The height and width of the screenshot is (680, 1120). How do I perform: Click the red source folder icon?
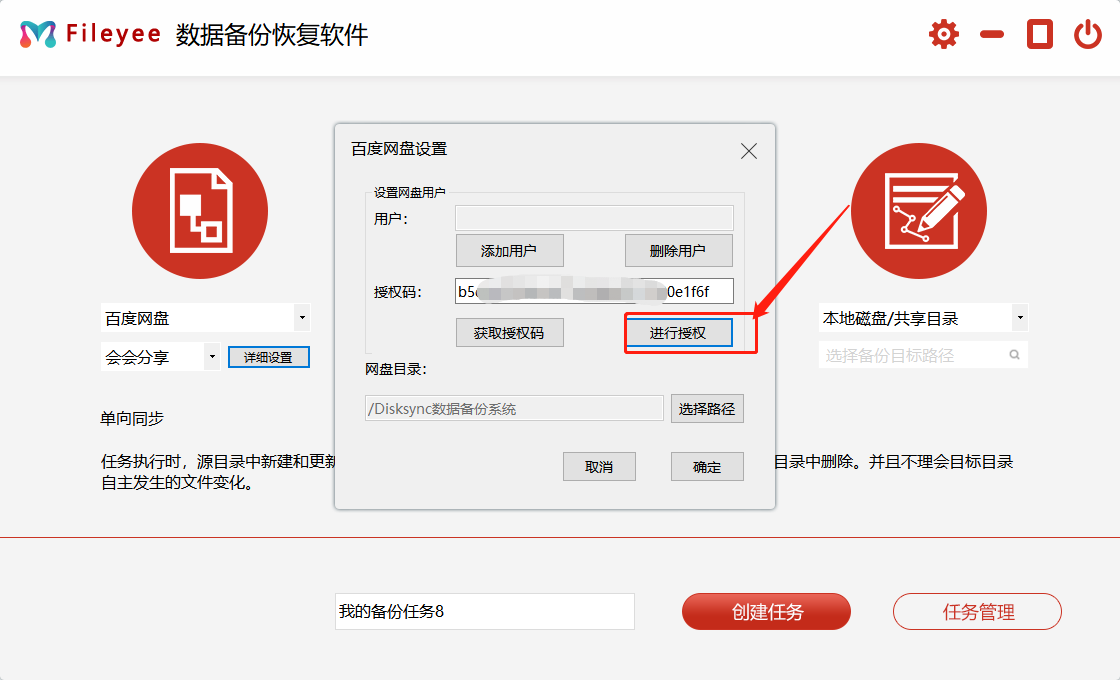(x=200, y=210)
